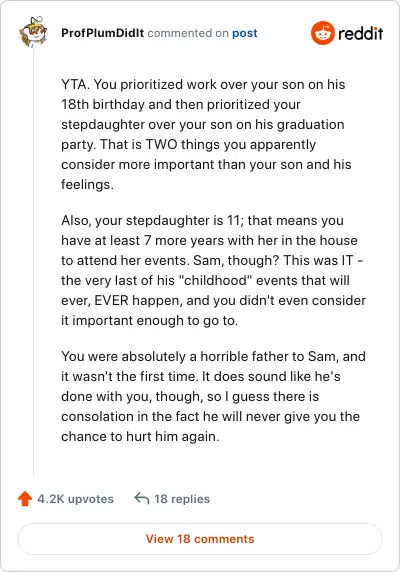Select the "4.2K upvotes" count
Screen dimensions: 400x572
(75, 499)
